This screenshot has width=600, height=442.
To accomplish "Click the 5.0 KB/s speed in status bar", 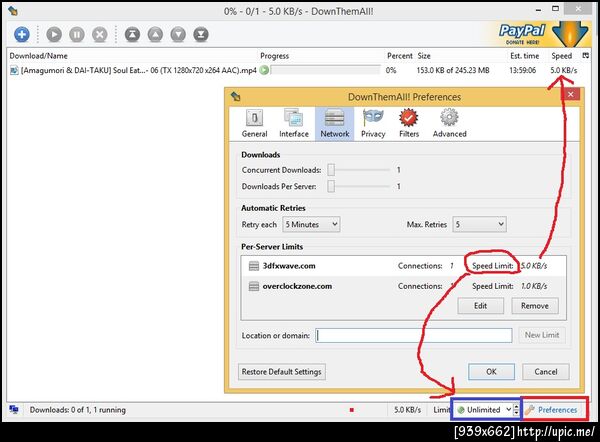I will [408, 410].
